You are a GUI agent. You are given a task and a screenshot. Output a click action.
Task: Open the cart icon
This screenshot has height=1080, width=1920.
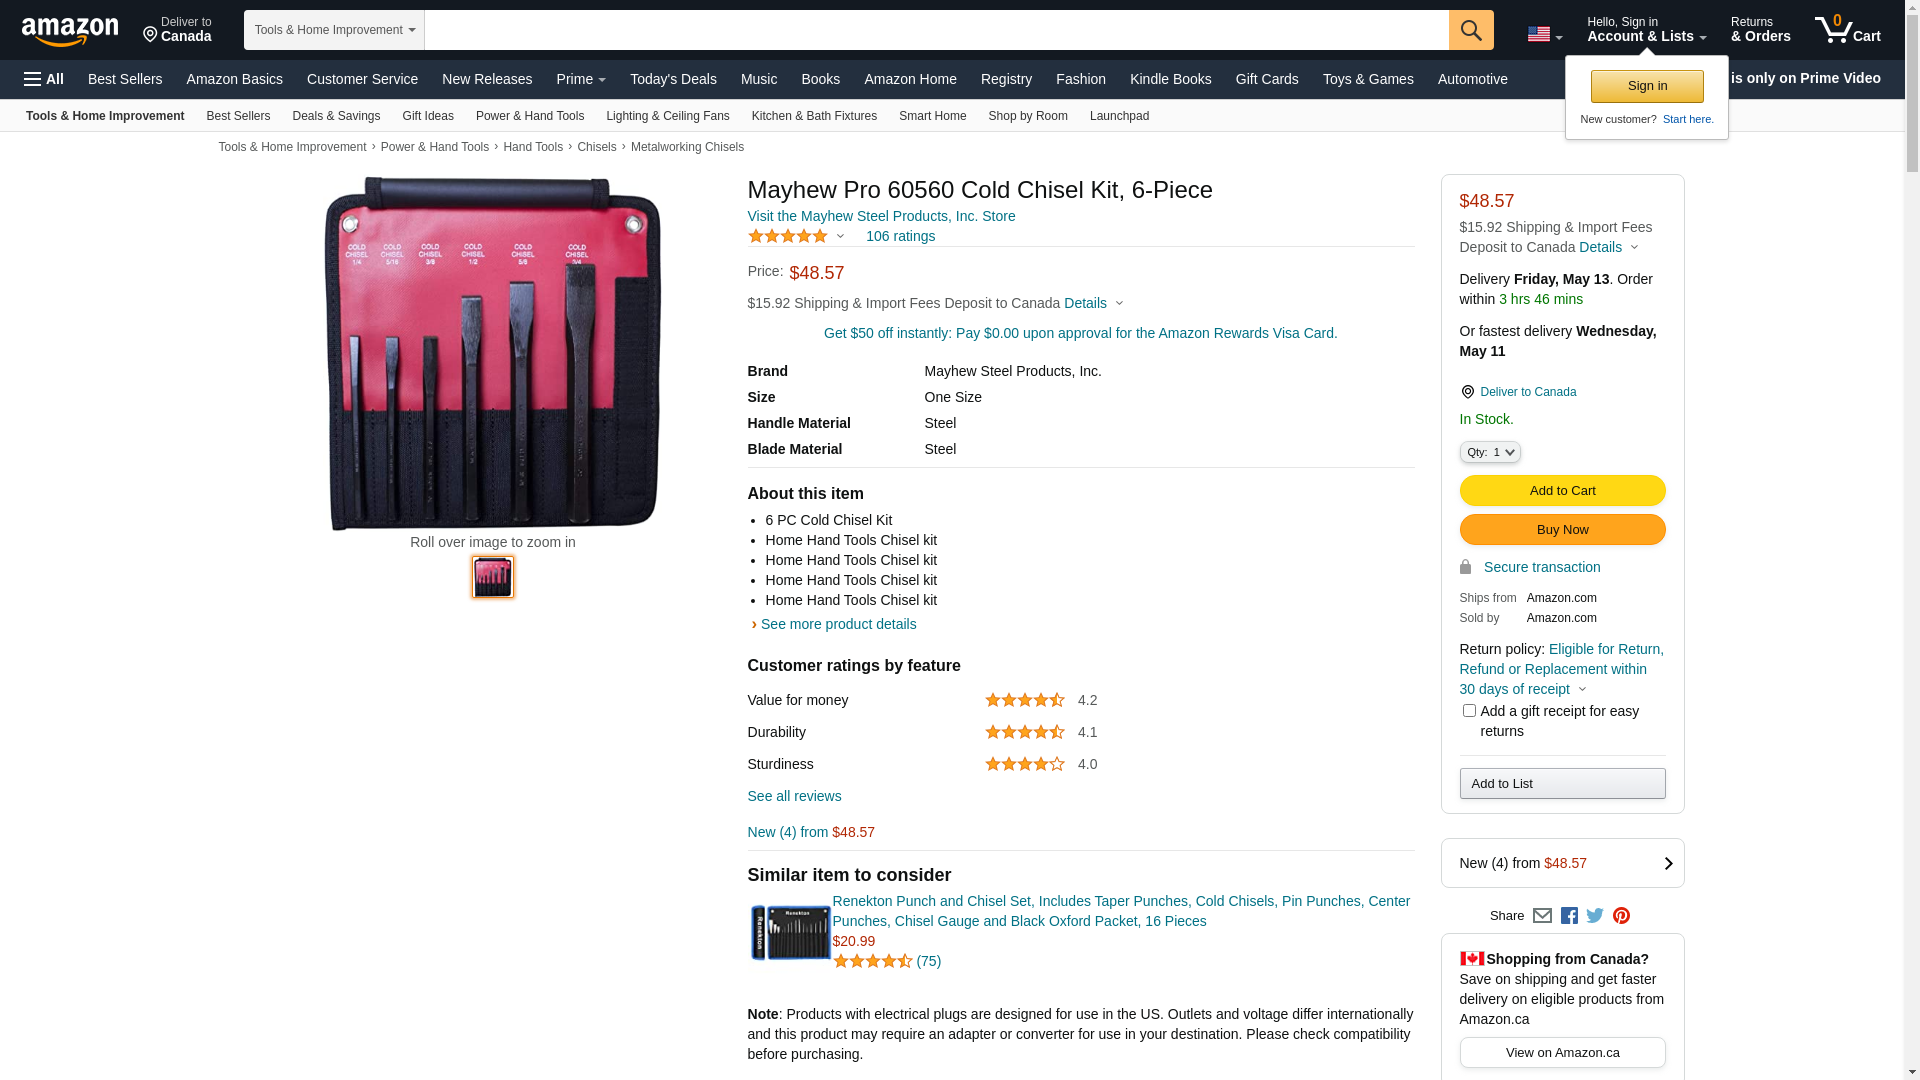1848,30
